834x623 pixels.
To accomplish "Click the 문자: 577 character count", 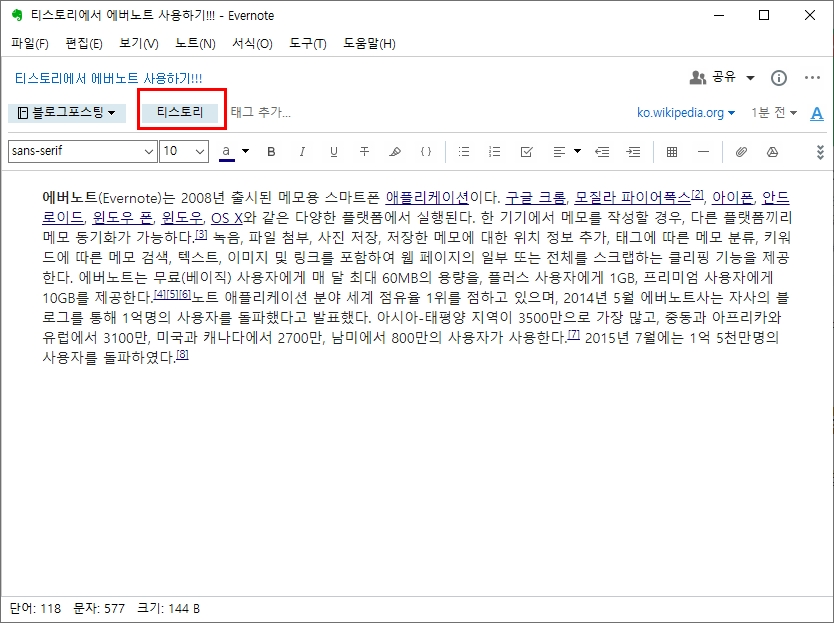I will click(99, 608).
